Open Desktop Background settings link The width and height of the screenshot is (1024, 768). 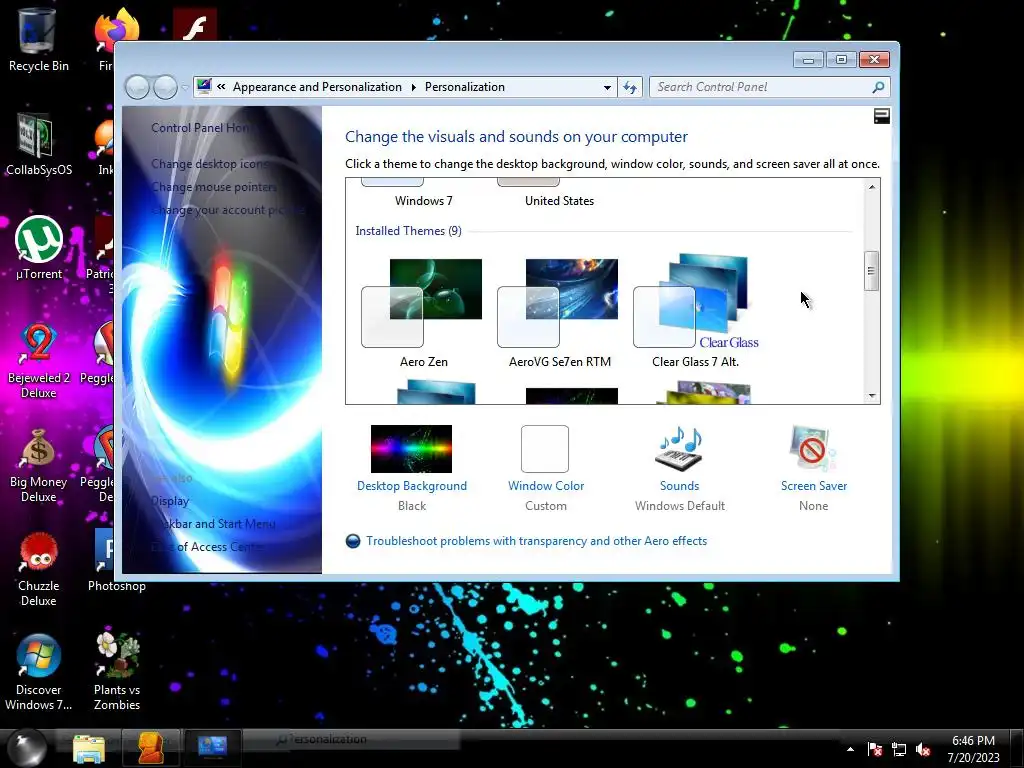point(411,486)
